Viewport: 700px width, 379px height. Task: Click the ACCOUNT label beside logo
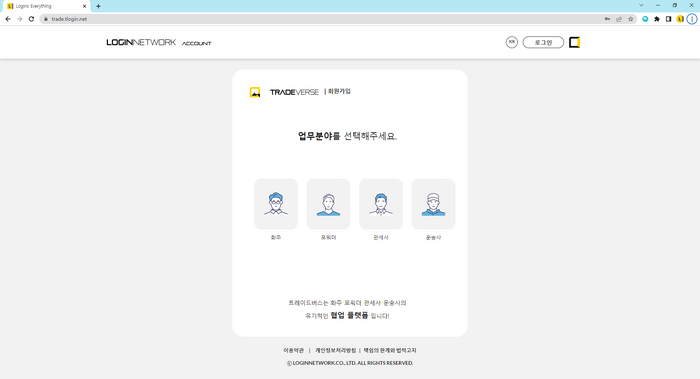[196, 43]
